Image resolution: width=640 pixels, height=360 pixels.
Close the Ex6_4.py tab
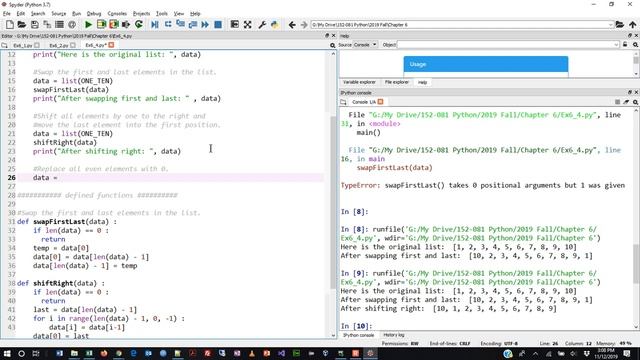[111, 45]
